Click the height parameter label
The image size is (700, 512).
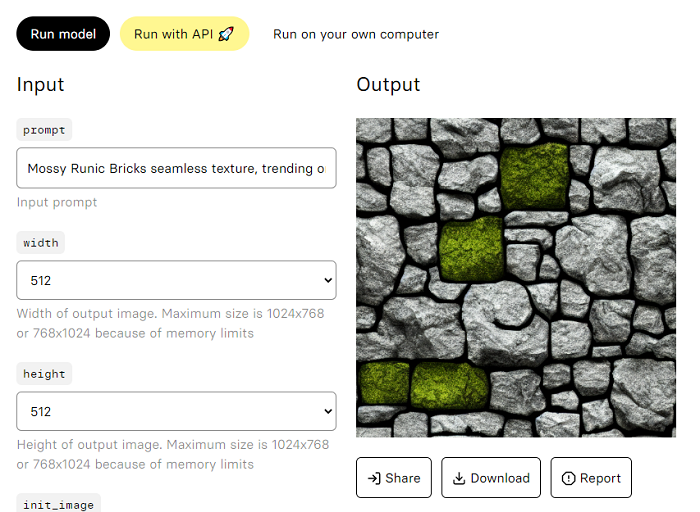(44, 374)
